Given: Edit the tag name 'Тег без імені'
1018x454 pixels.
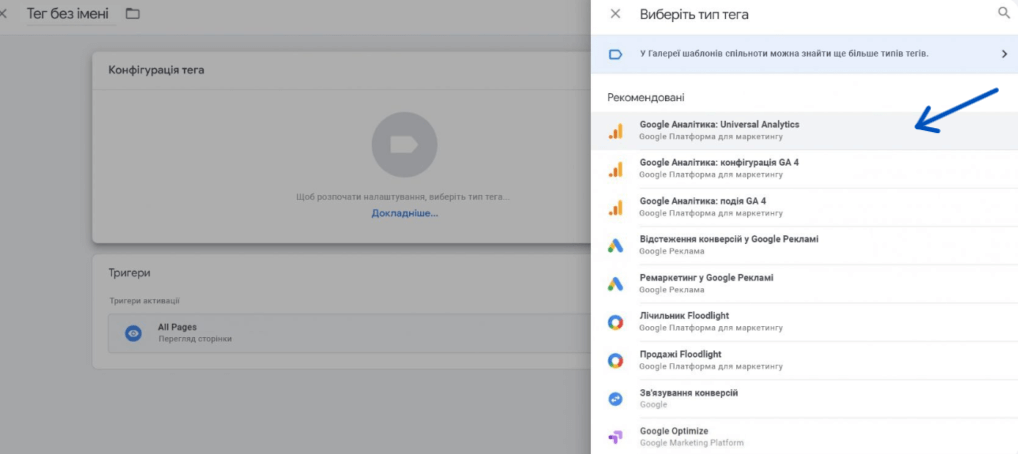Looking at the screenshot, I should (68, 14).
